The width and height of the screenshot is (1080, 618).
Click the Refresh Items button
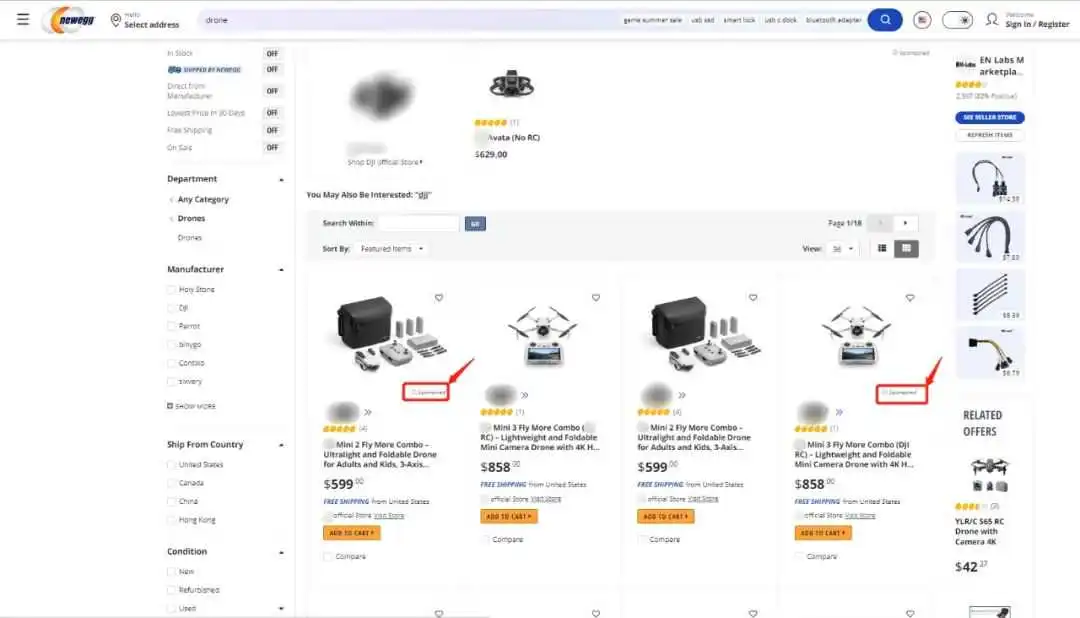coord(990,135)
